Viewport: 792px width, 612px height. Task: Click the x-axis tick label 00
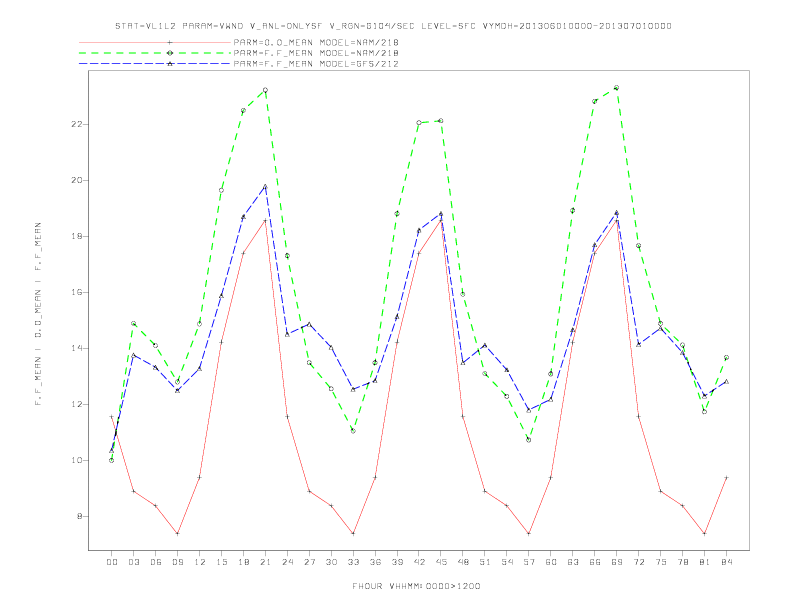(112, 562)
